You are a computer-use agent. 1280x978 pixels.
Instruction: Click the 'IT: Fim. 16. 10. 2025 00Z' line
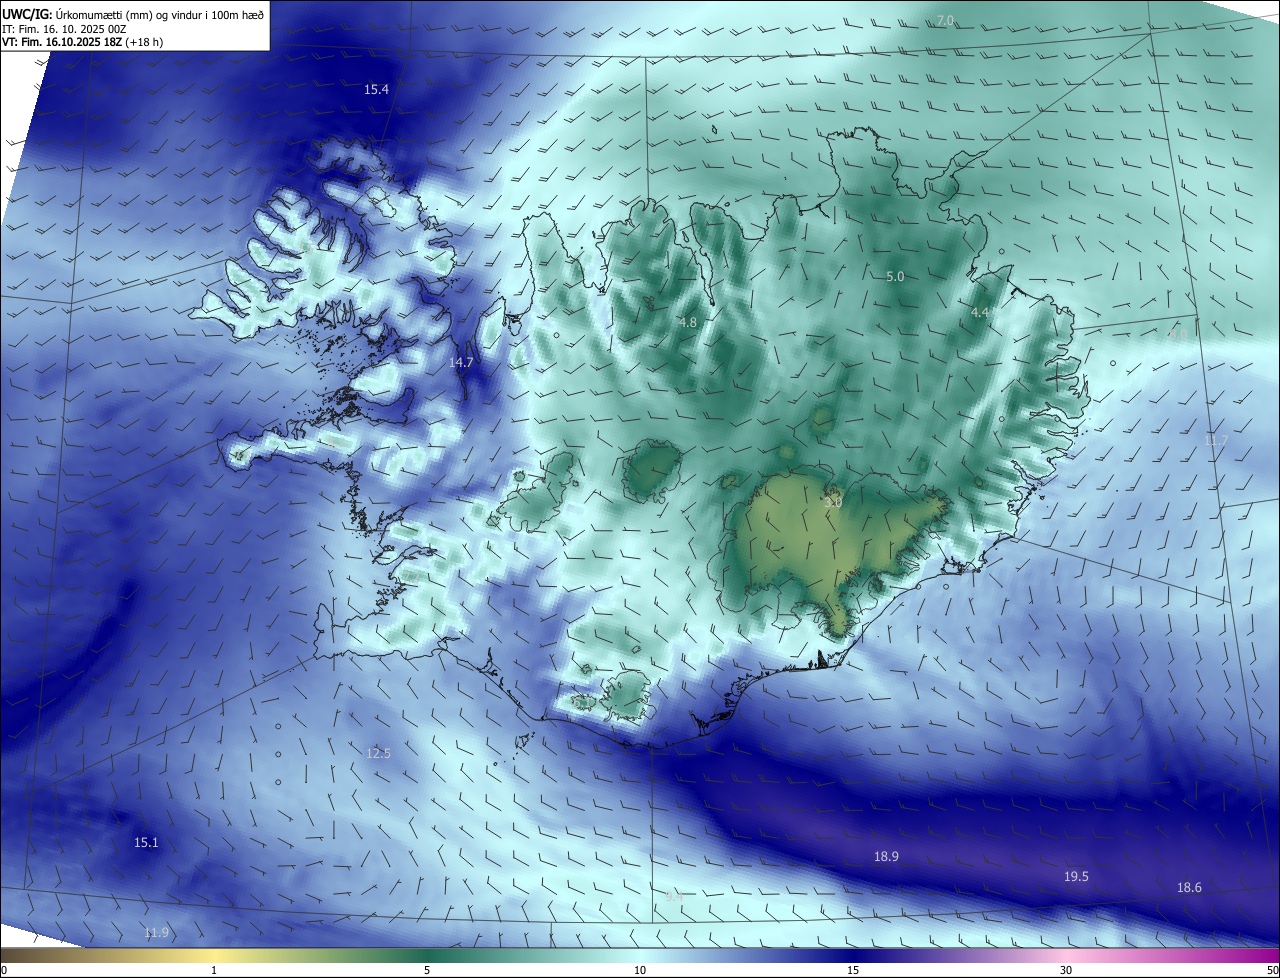(x=66, y=29)
